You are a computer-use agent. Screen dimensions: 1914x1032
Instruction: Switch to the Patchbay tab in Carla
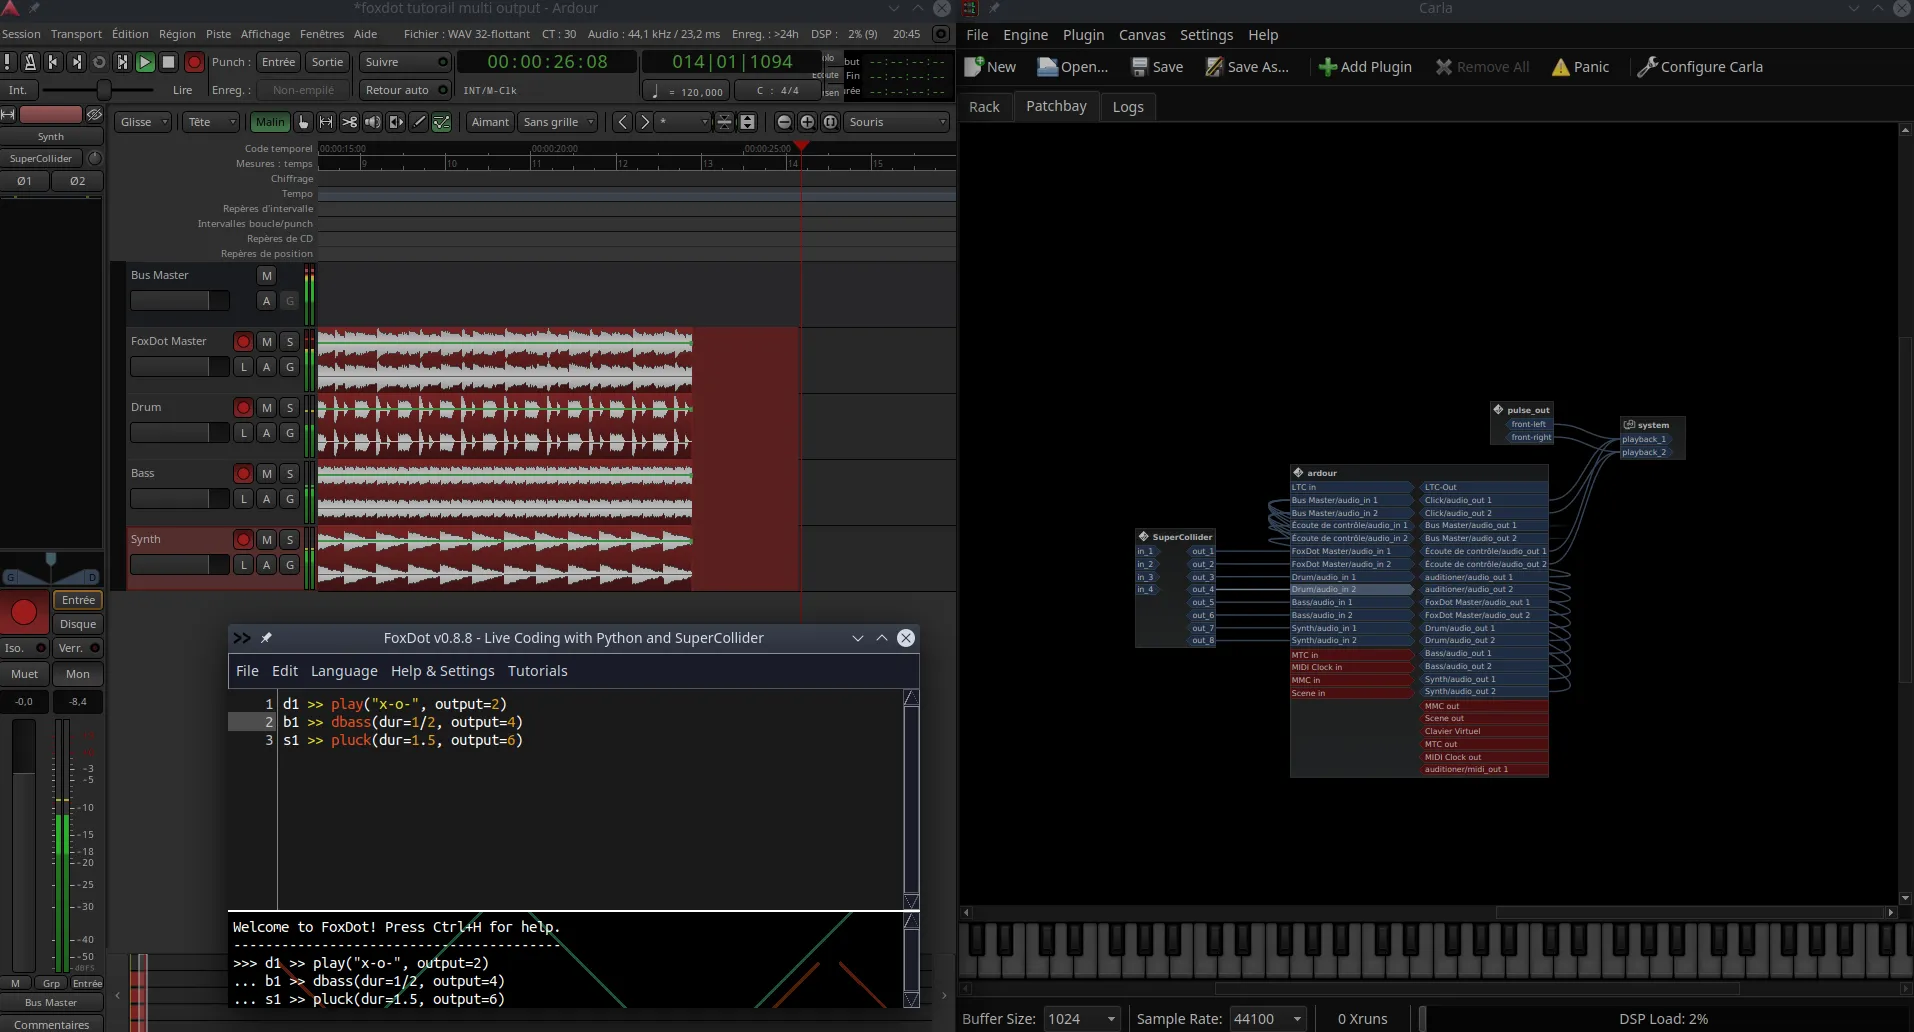point(1056,106)
